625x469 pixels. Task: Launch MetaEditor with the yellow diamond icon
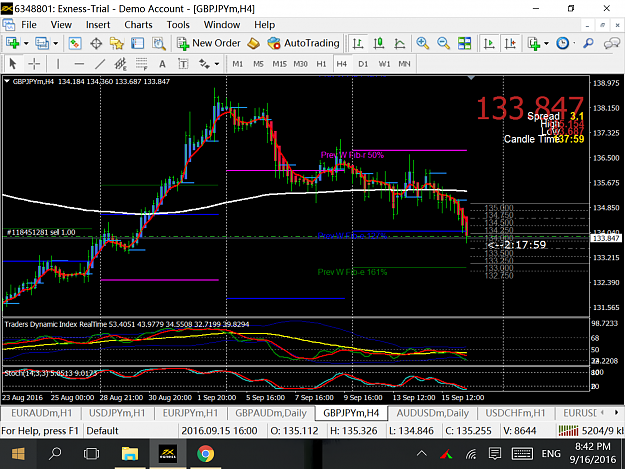(x=253, y=43)
